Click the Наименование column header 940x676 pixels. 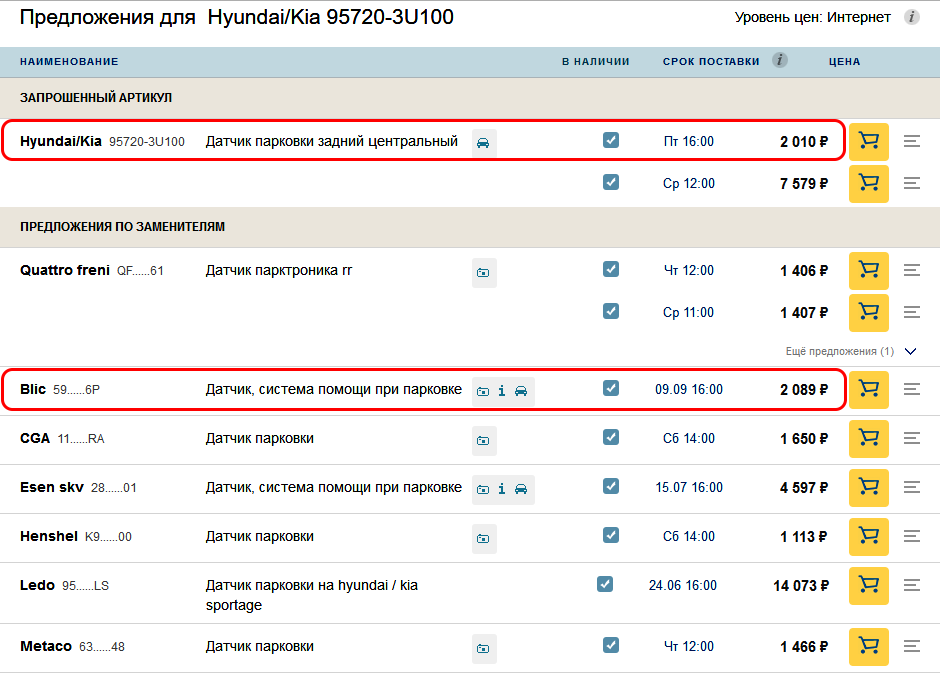[x=69, y=61]
